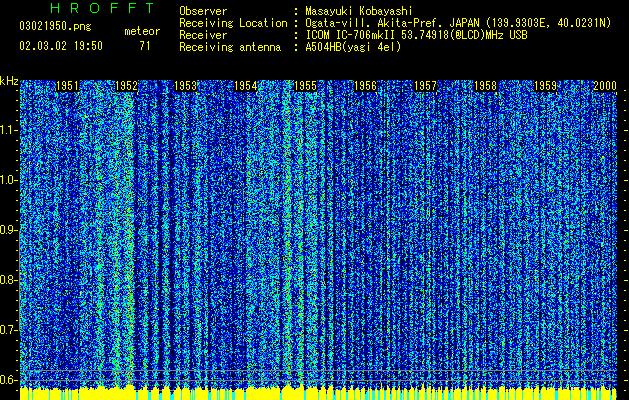Image resolution: width=629 pixels, height=400 pixels.
Task: Click the HROFFT title text
Action: point(102,8)
